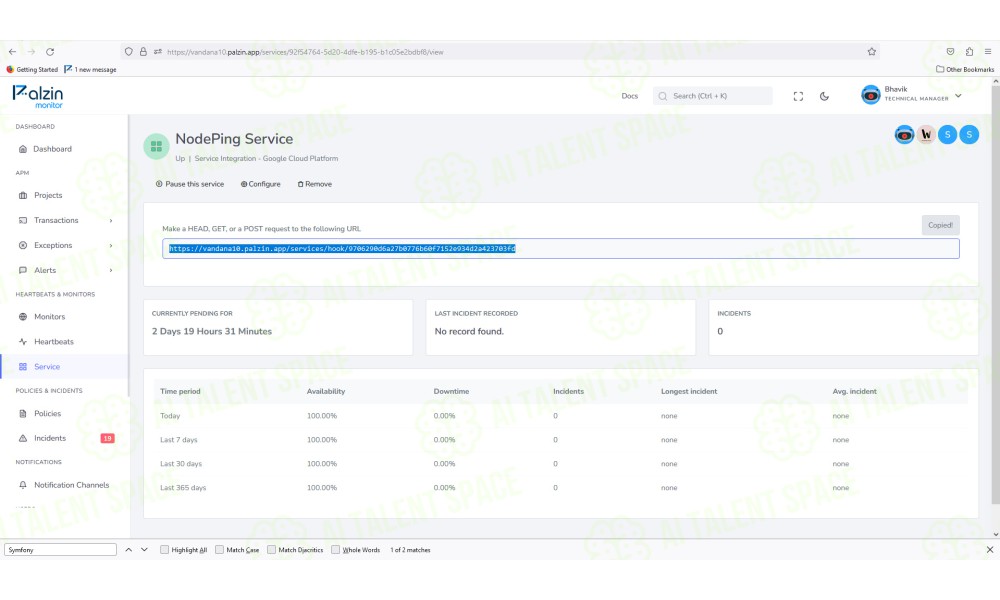Open the Pocket save icon in the toolbar
Viewport: 1000px width, 600px height.
tap(950, 52)
